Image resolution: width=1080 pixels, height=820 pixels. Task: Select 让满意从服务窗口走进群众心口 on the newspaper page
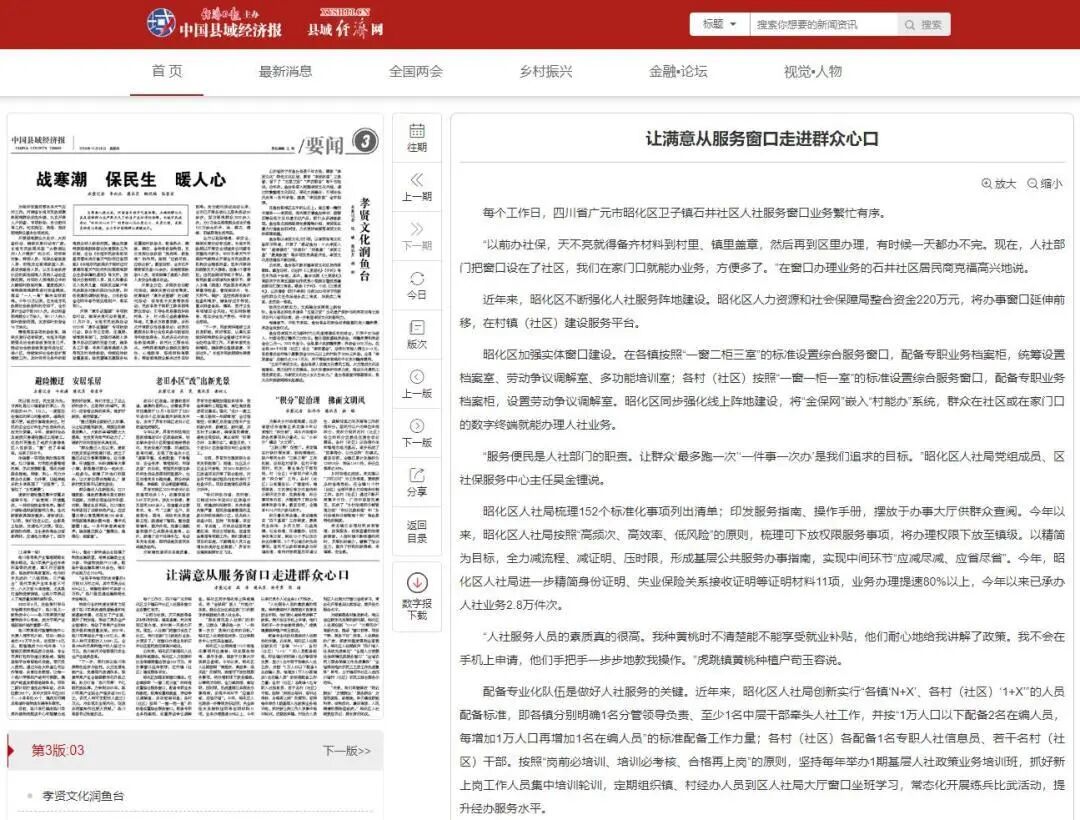tap(257, 575)
